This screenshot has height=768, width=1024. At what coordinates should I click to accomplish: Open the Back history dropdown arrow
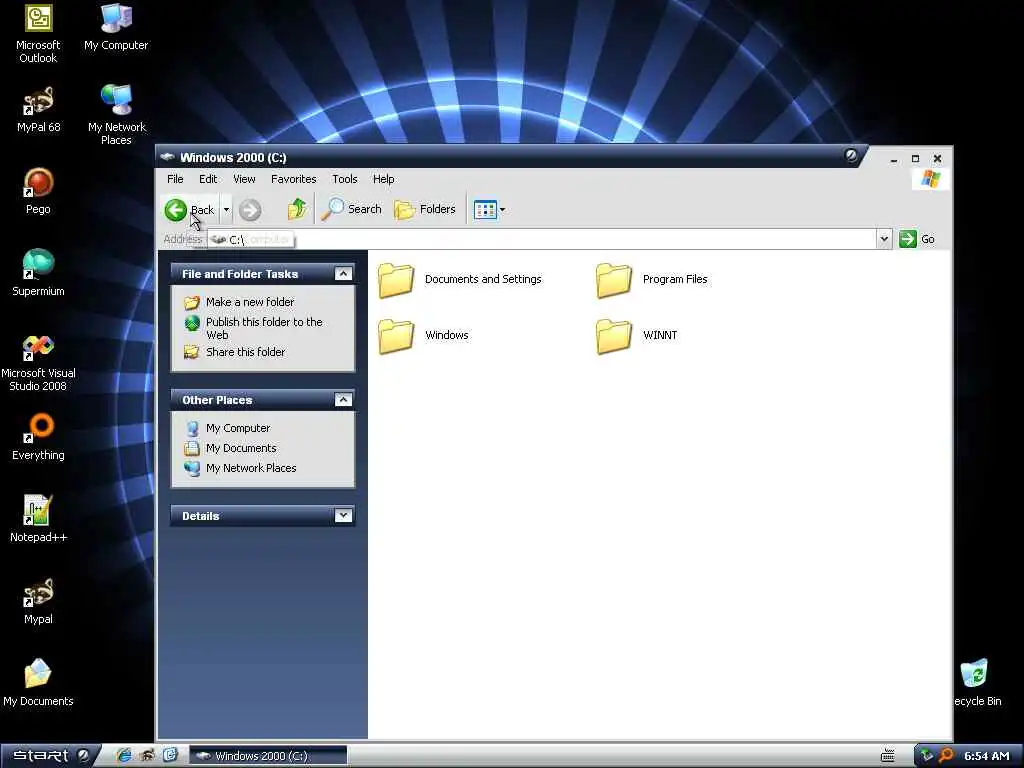(226, 210)
